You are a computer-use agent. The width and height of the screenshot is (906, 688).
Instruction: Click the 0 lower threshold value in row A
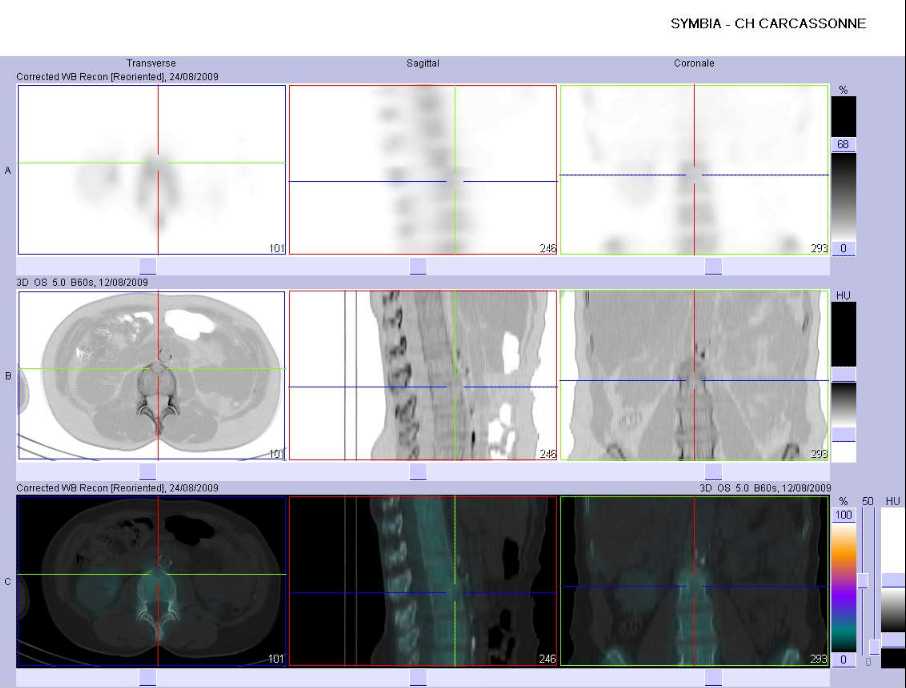(843, 248)
